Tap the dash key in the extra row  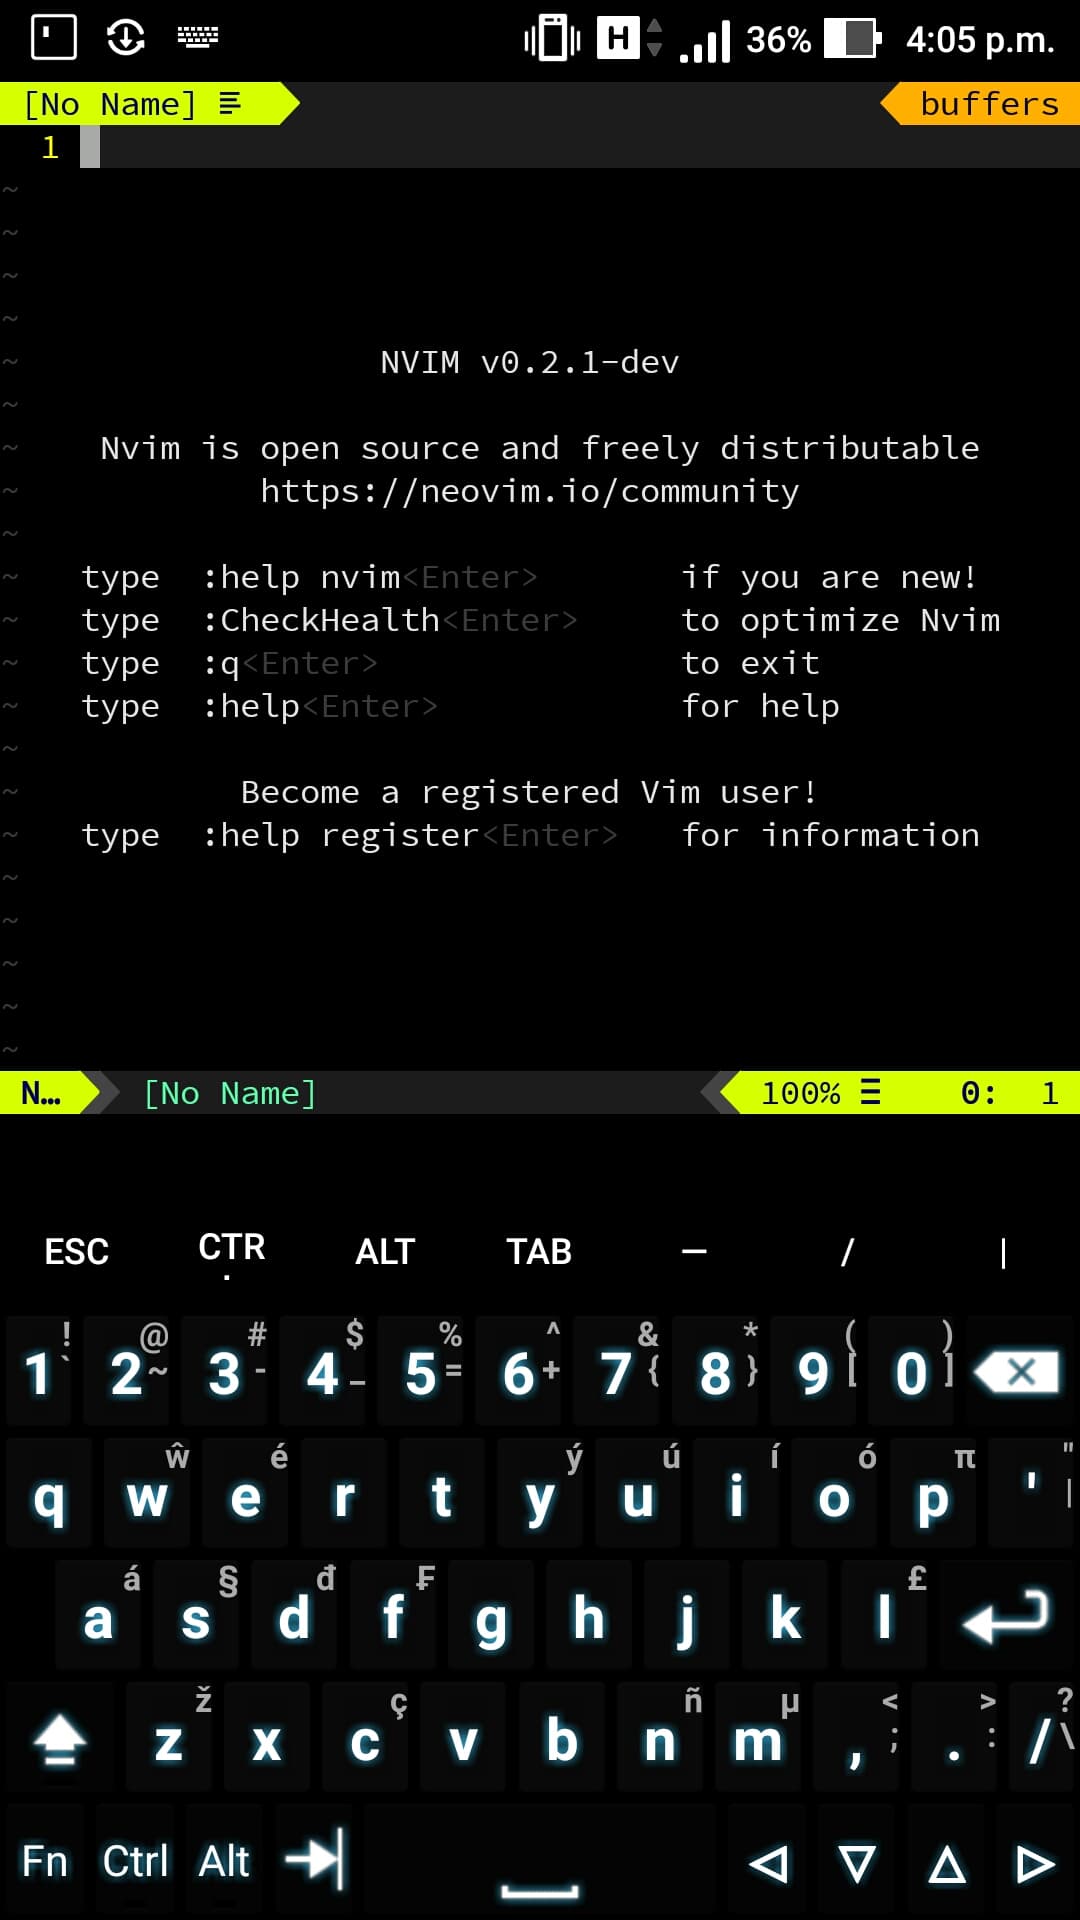pos(694,1251)
